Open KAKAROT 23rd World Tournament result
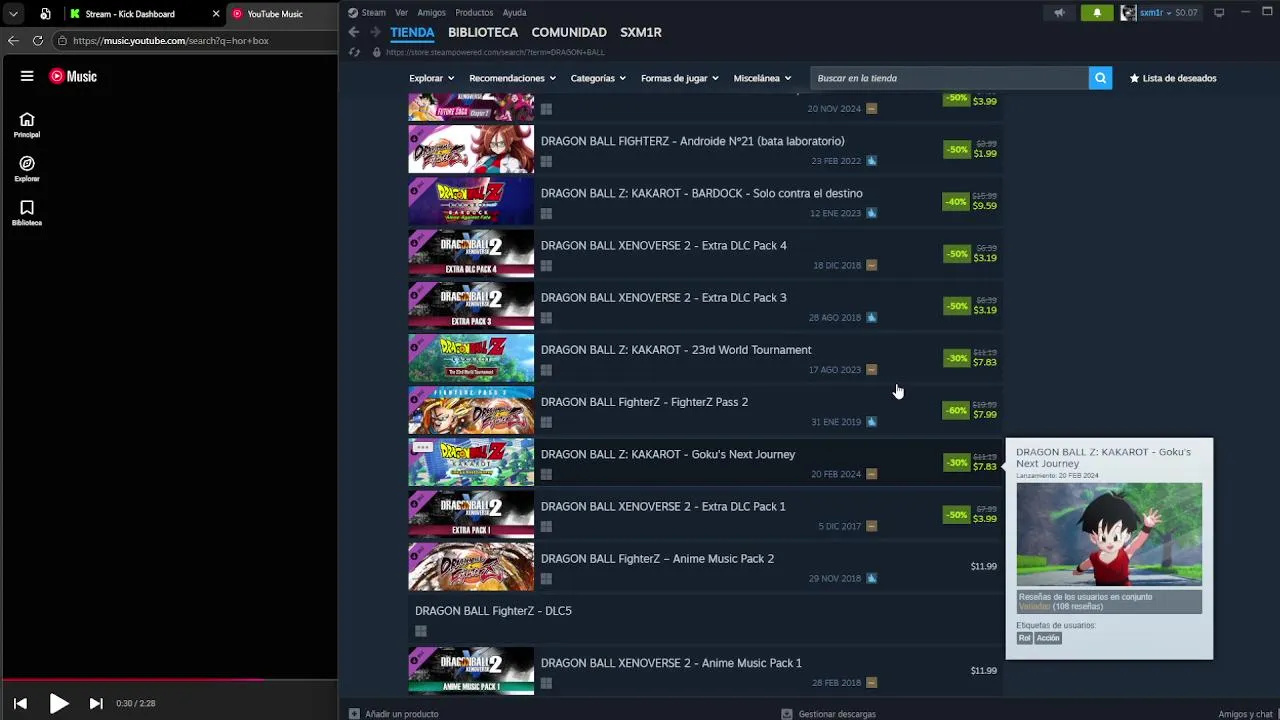The width and height of the screenshot is (1280, 720). click(x=705, y=358)
